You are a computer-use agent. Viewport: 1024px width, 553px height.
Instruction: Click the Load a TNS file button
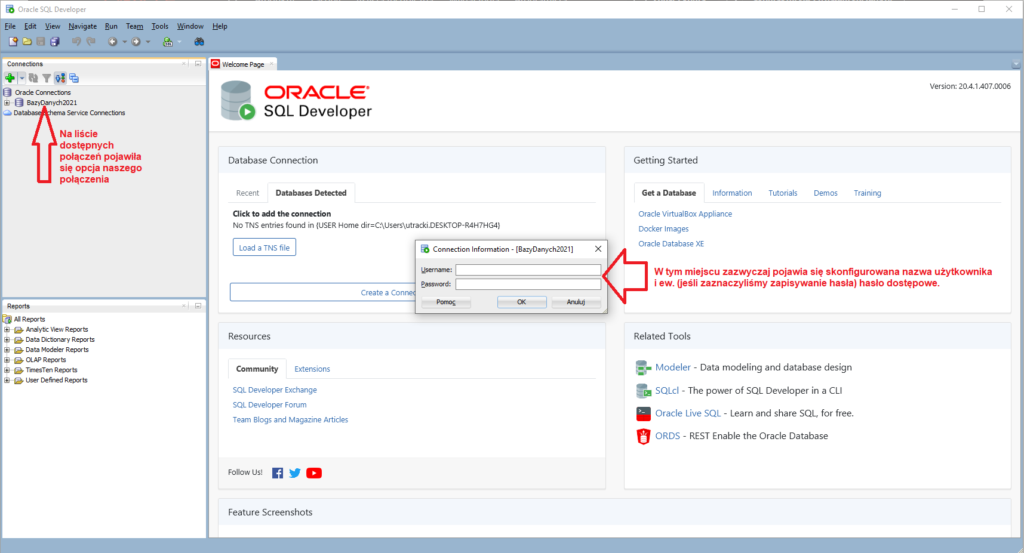[264, 247]
